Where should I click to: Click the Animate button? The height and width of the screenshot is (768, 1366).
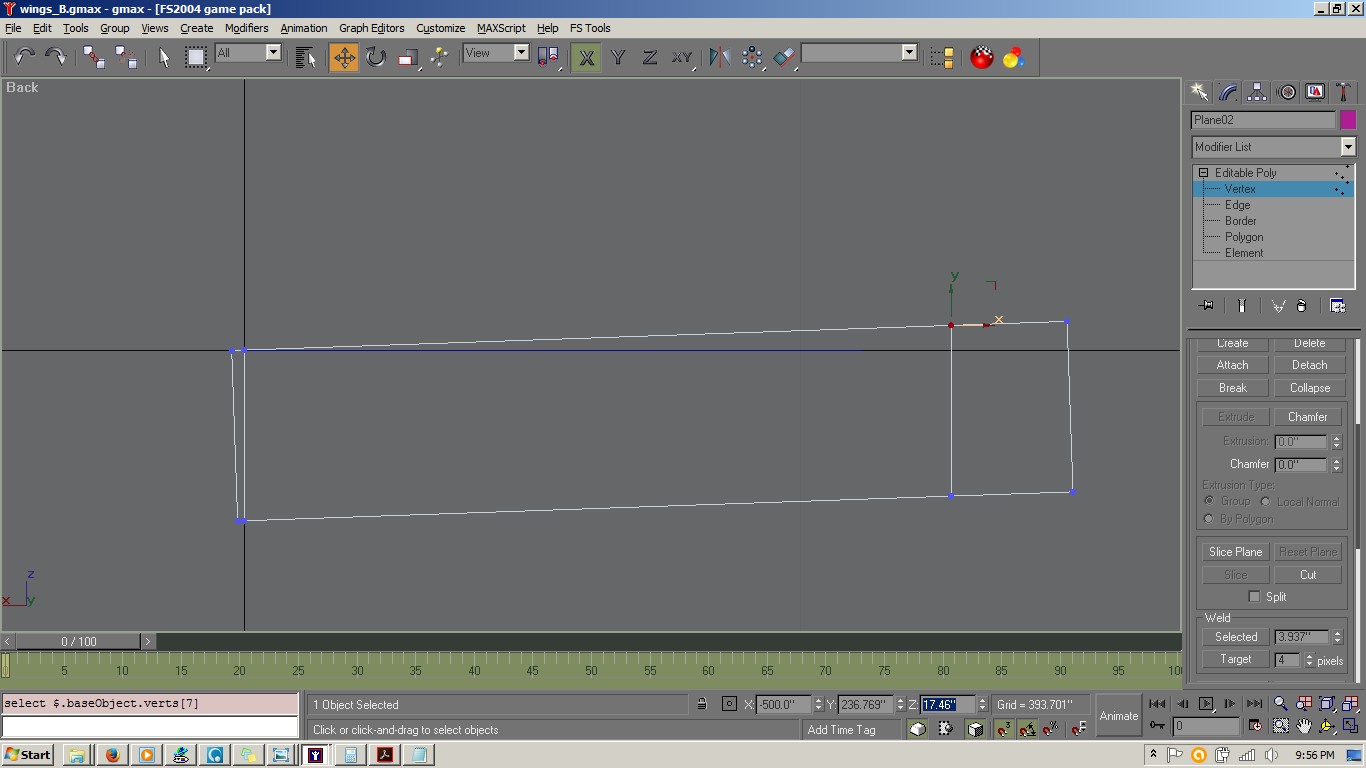(x=1119, y=716)
